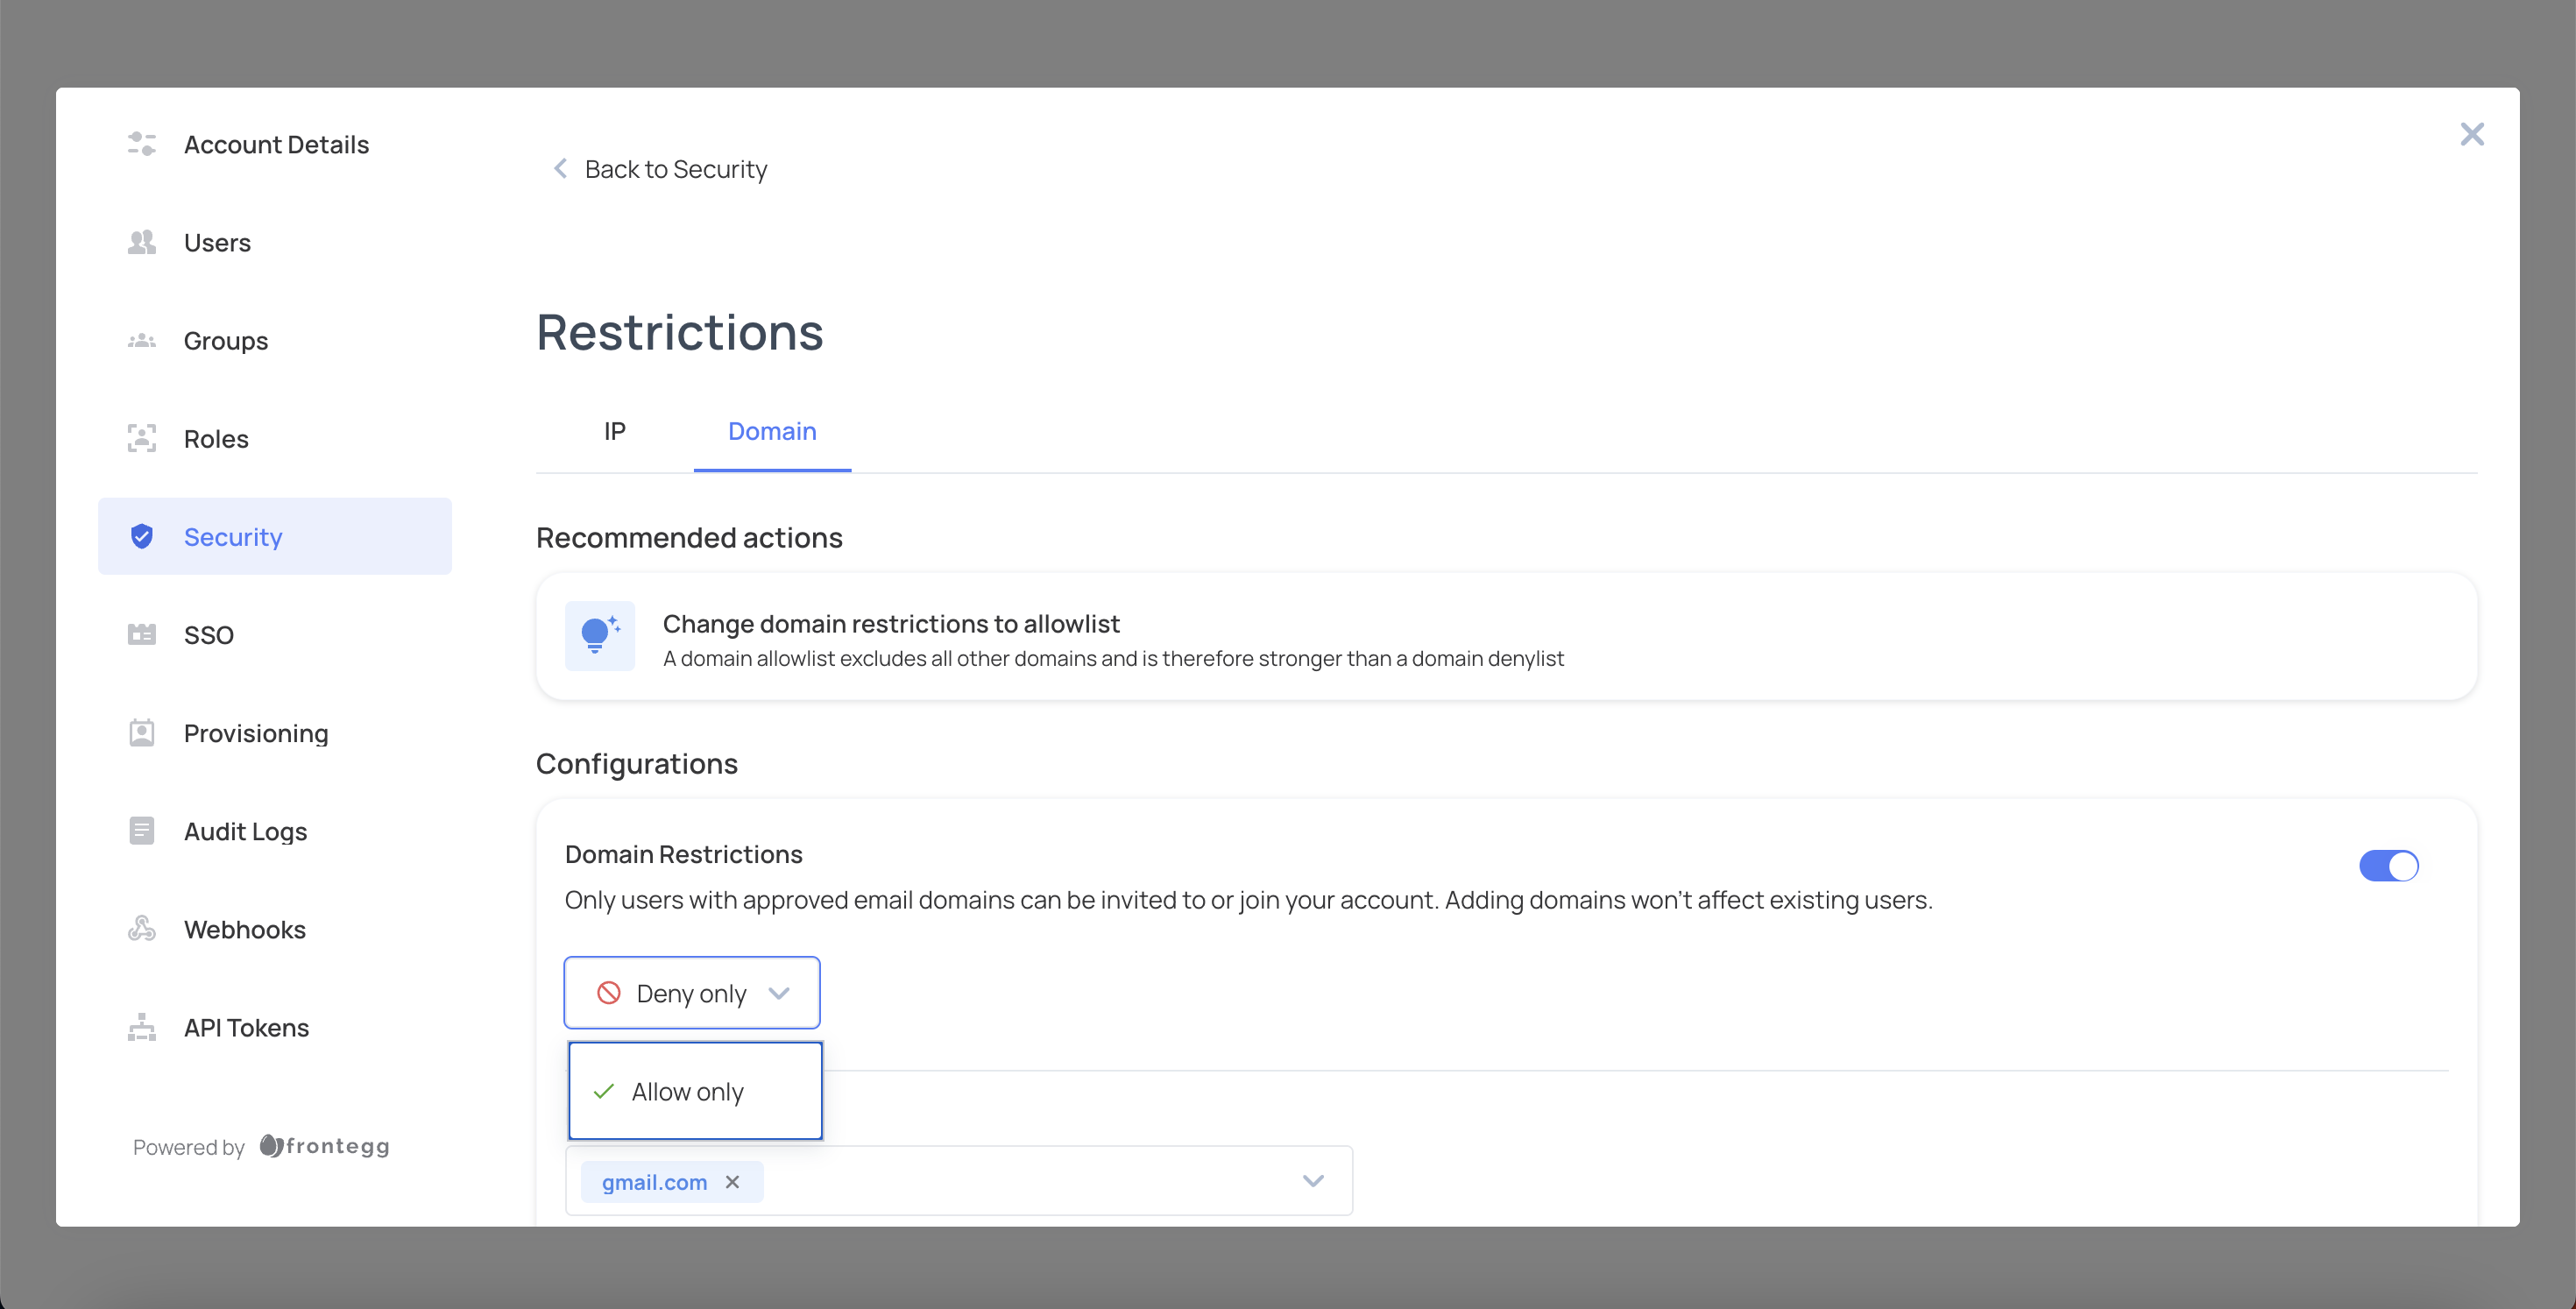Click the Roles icon in sidebar
The height and width of the screenshot is (1309, 2576).
142,438
